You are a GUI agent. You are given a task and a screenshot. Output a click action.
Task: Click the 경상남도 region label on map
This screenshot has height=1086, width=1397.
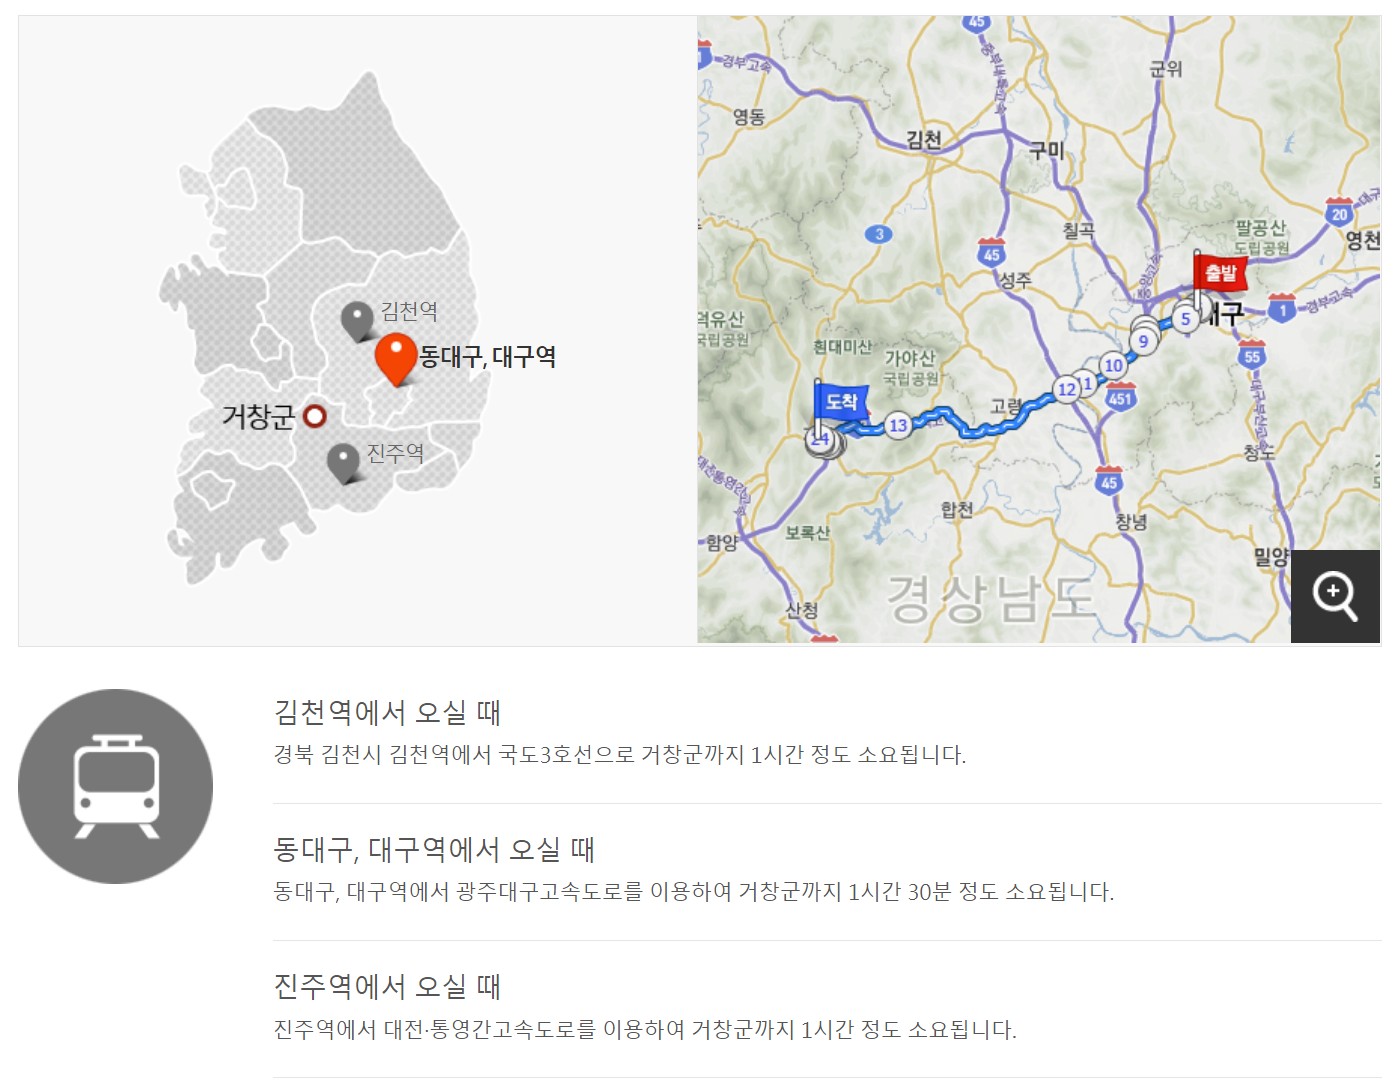[991, 599]
